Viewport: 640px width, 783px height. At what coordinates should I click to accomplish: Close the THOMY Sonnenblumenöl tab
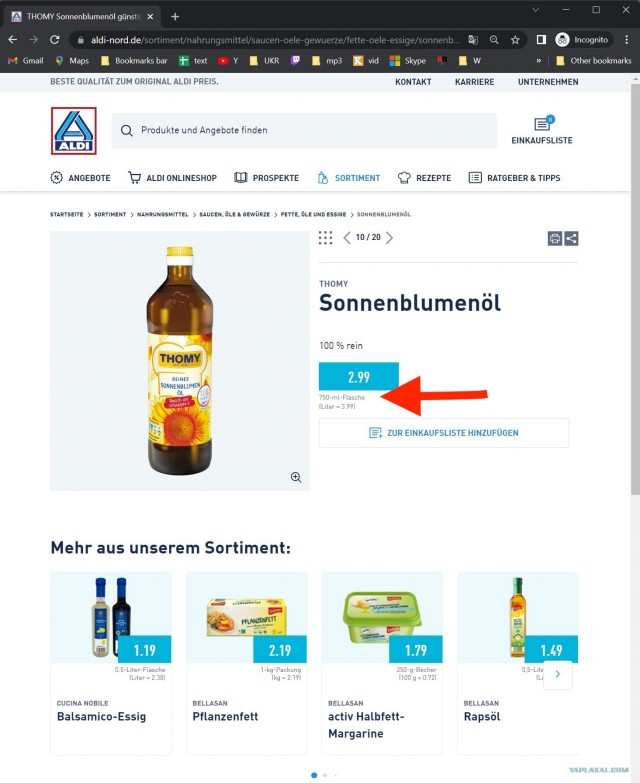pyautogui.click(x=150, y=16)
